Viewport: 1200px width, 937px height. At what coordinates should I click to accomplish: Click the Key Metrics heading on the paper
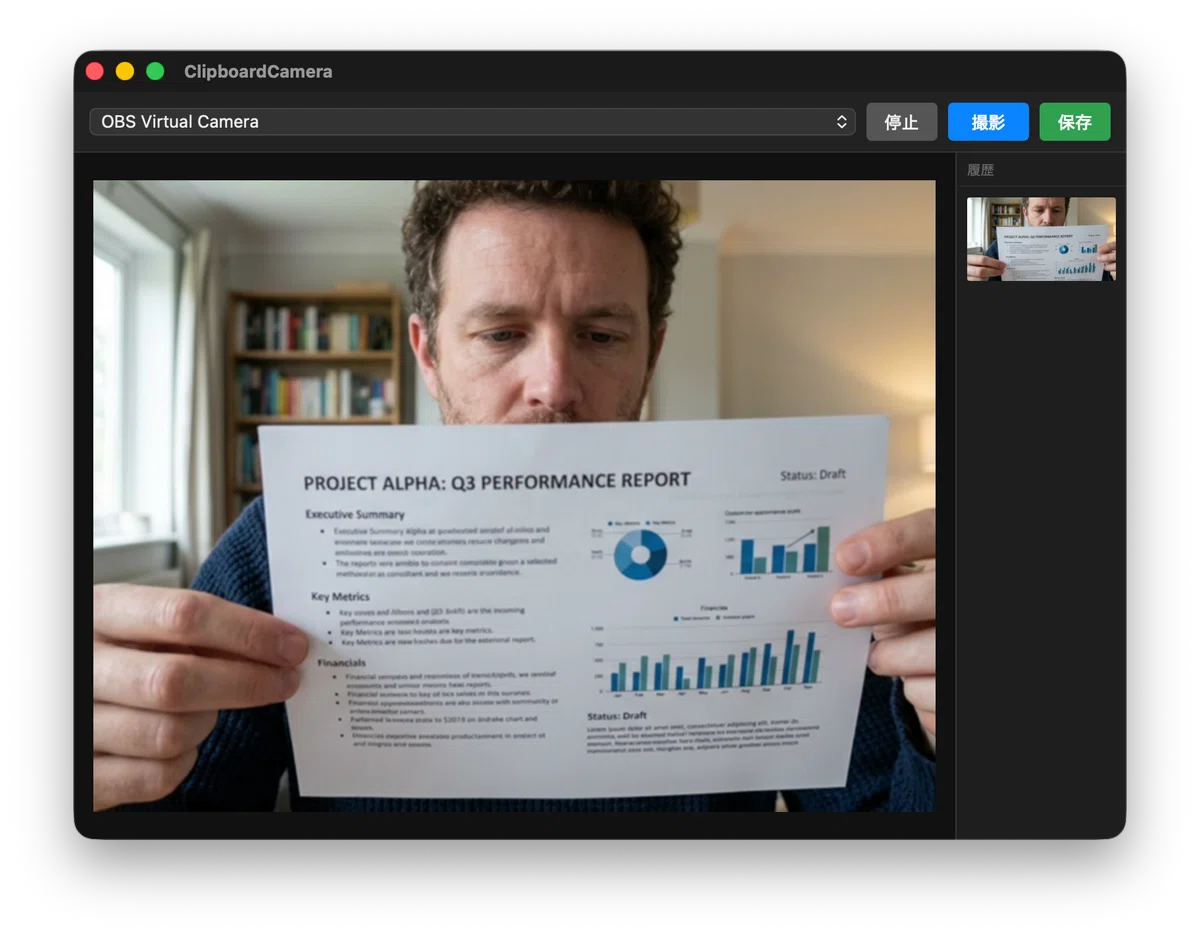[340, 597]
